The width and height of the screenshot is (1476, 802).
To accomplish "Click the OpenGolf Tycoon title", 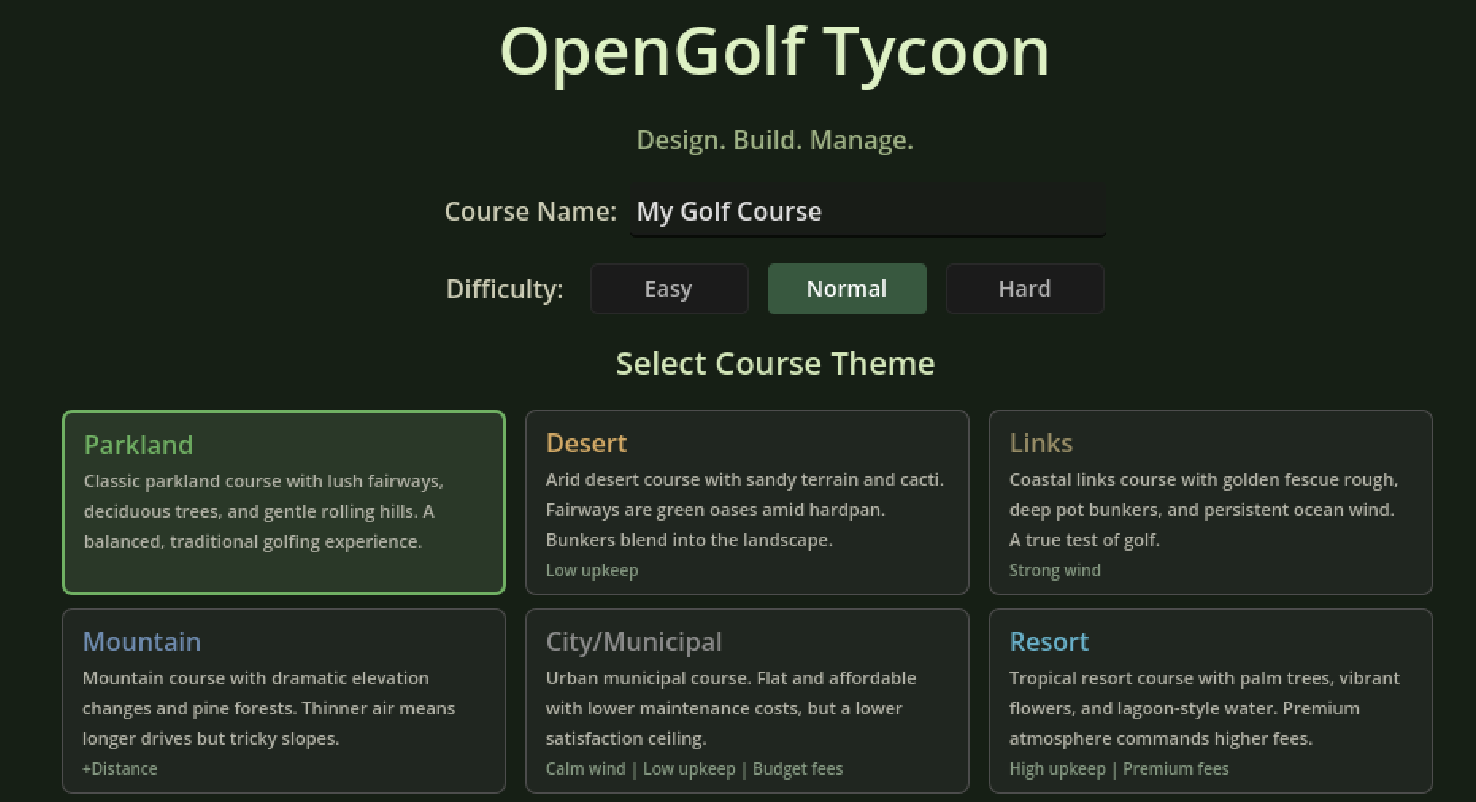I will [x=775, y=52].
